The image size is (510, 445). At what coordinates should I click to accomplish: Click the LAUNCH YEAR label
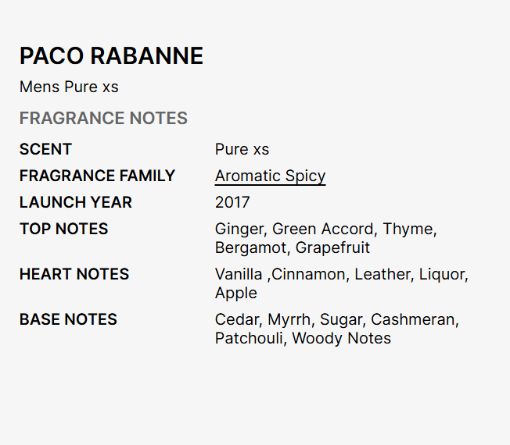pos(76,202)
